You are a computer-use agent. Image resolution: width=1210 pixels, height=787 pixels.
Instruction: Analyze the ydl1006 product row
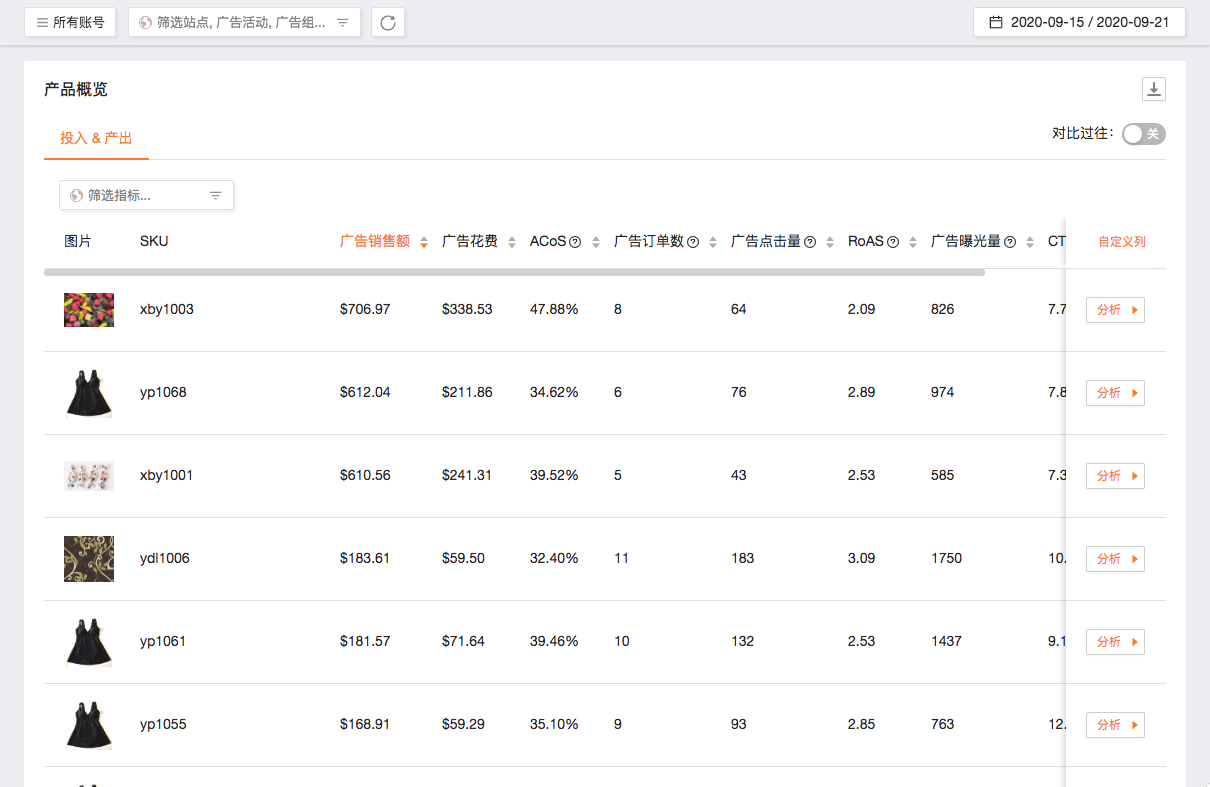pyautogui.click(x=1115, y=559)
